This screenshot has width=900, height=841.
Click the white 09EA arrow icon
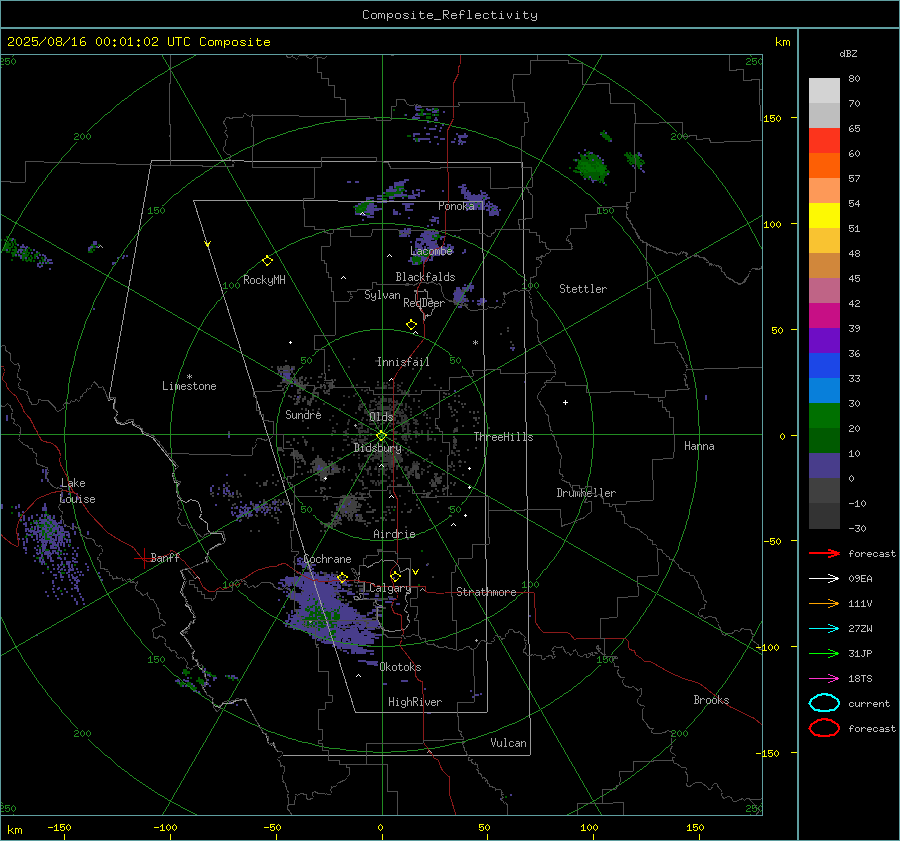point(824,579)
